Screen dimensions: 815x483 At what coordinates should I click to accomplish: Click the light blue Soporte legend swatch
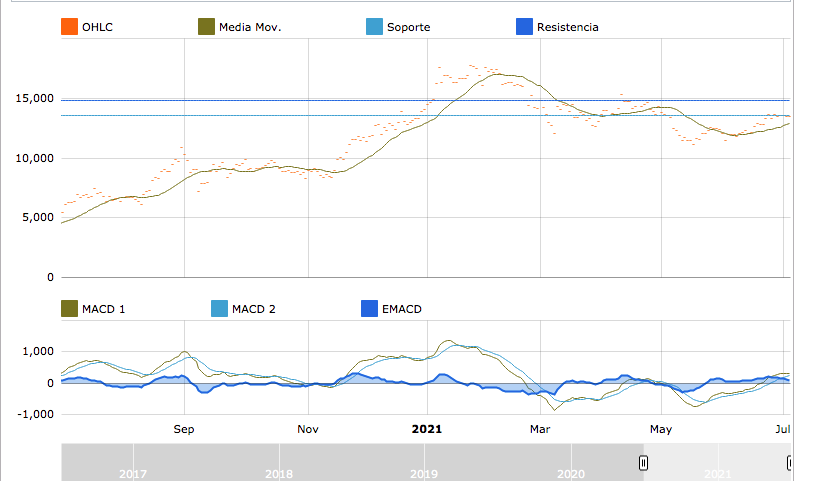click(374, 27)
